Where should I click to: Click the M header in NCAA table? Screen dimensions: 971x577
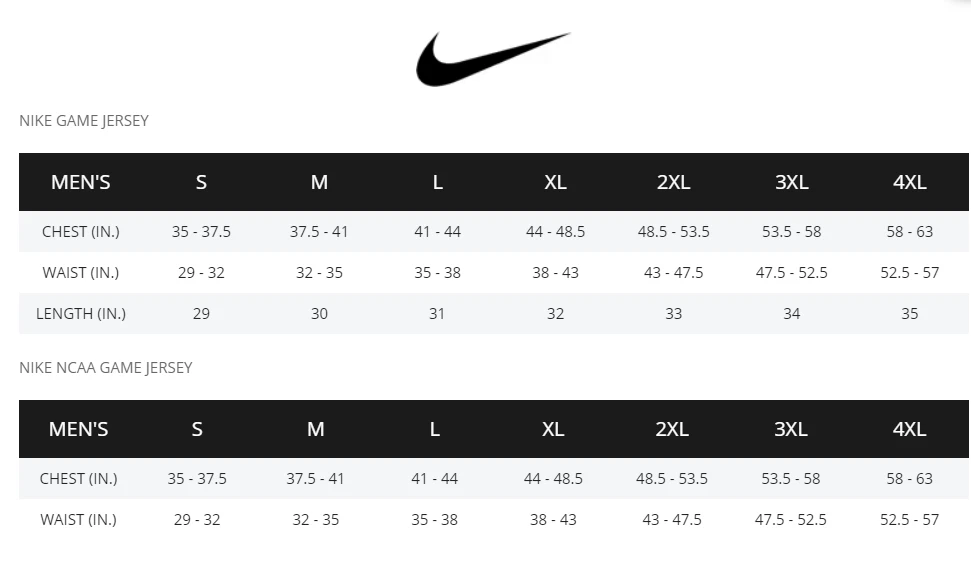316,429
